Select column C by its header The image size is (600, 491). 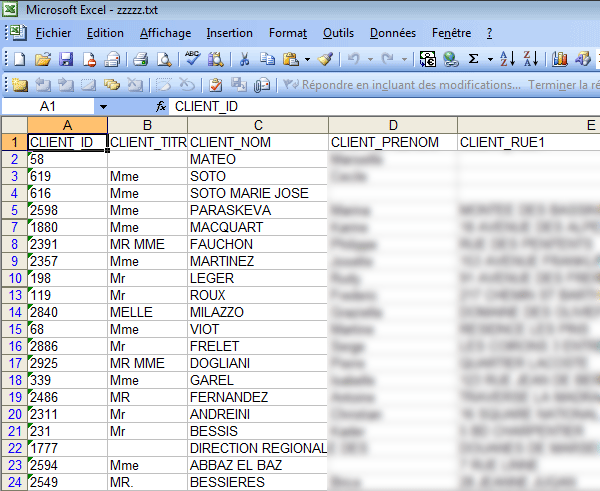(258, 125)
